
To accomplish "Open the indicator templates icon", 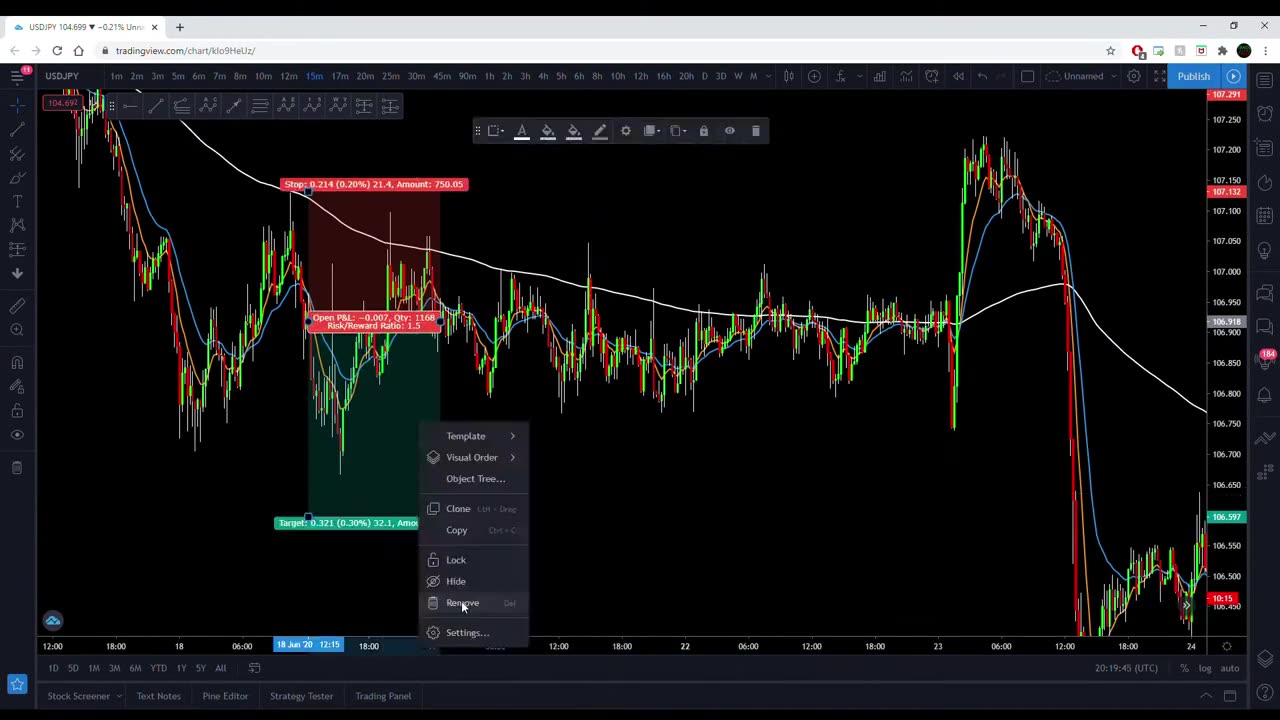I will pyautogui.click(x=906, y=76).
